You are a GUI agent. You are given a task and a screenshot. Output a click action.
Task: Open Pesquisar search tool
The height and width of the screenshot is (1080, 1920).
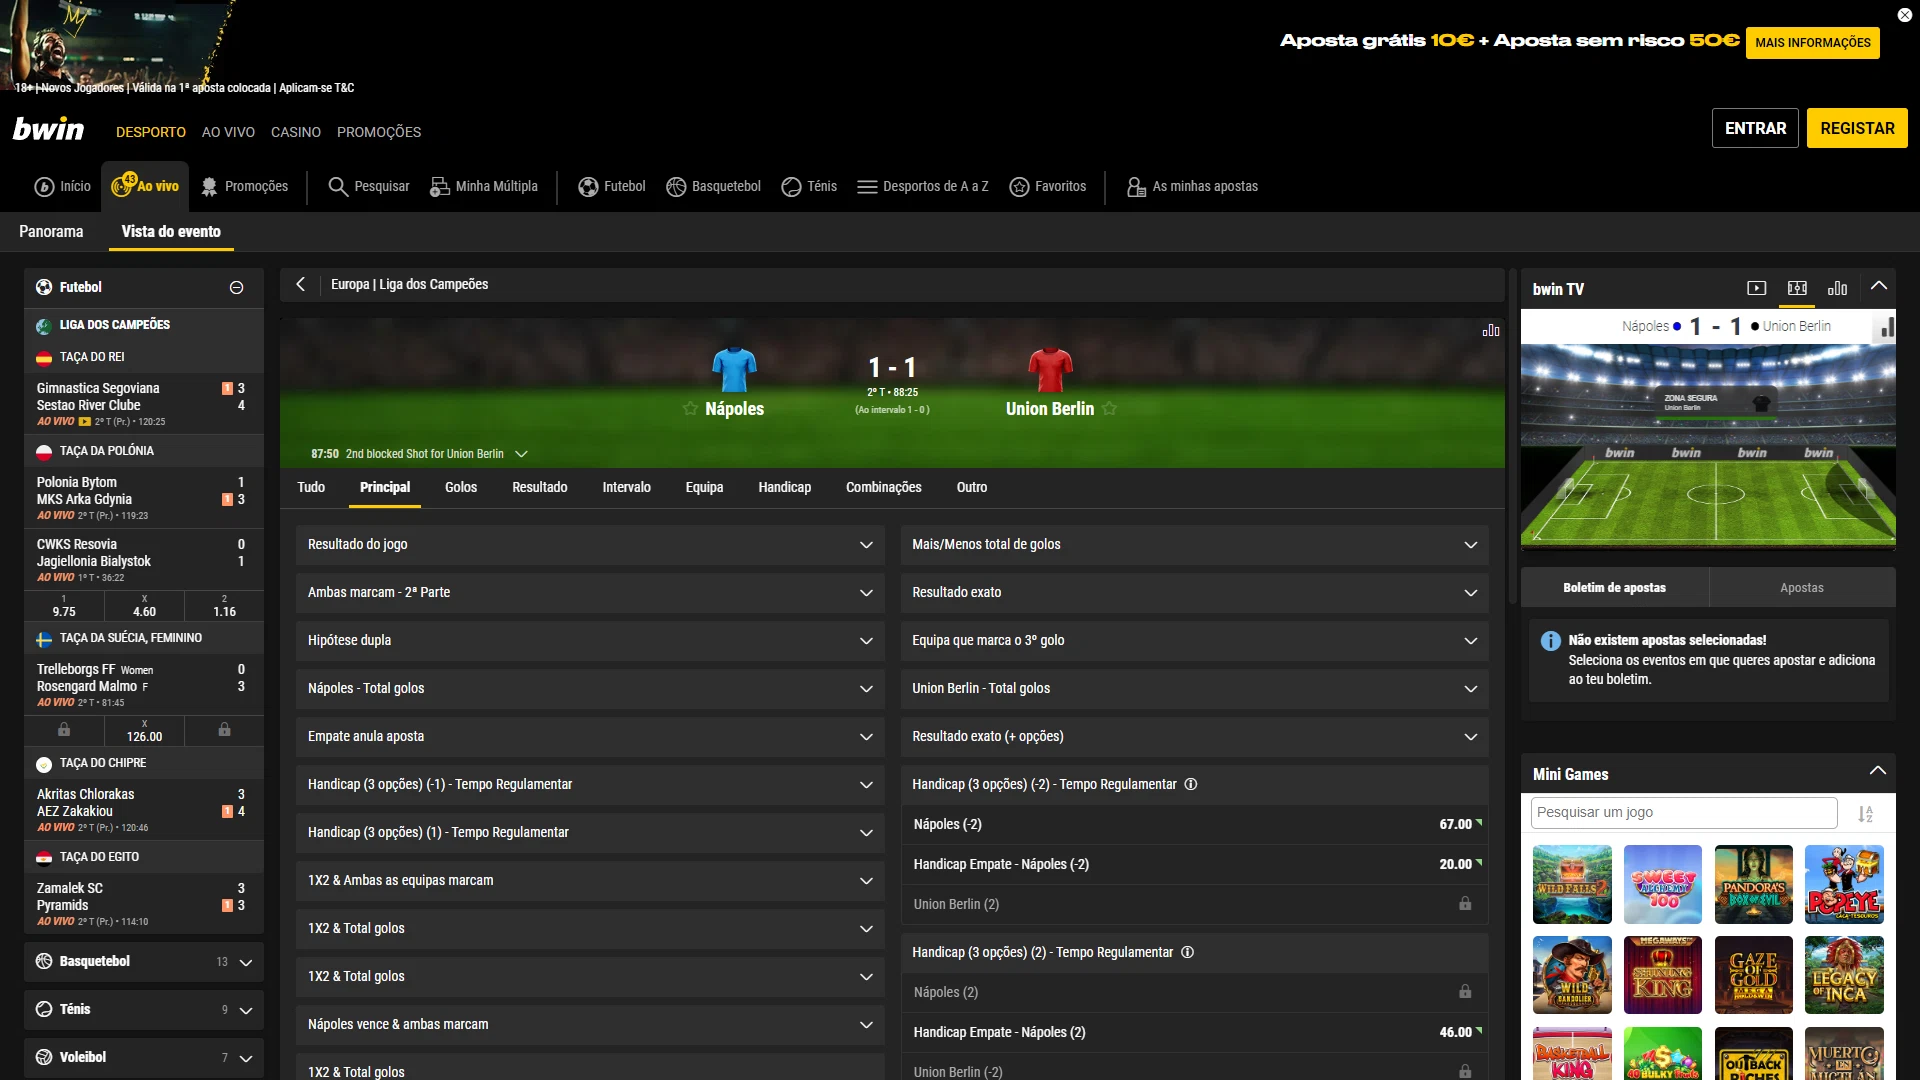click(x=369, y=186)
